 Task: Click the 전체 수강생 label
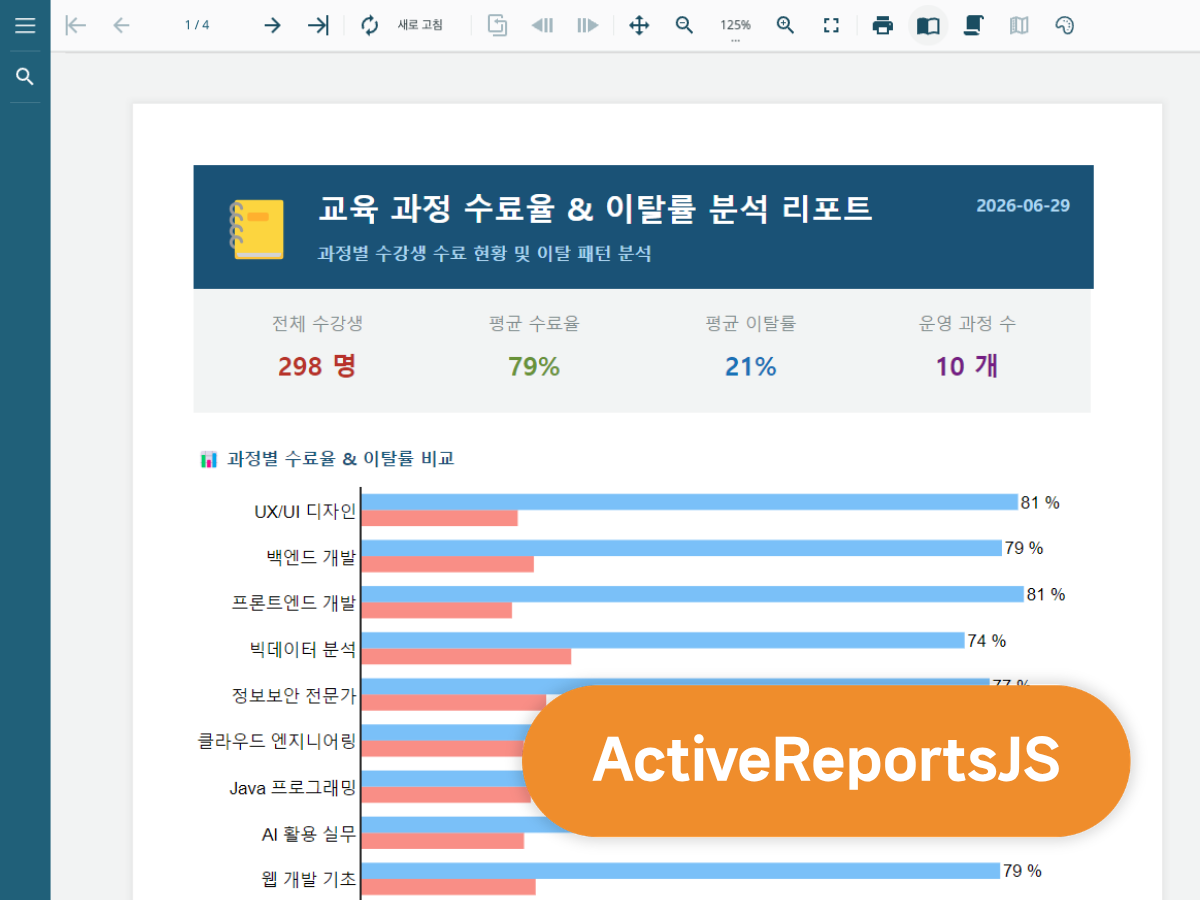(317, 323)
